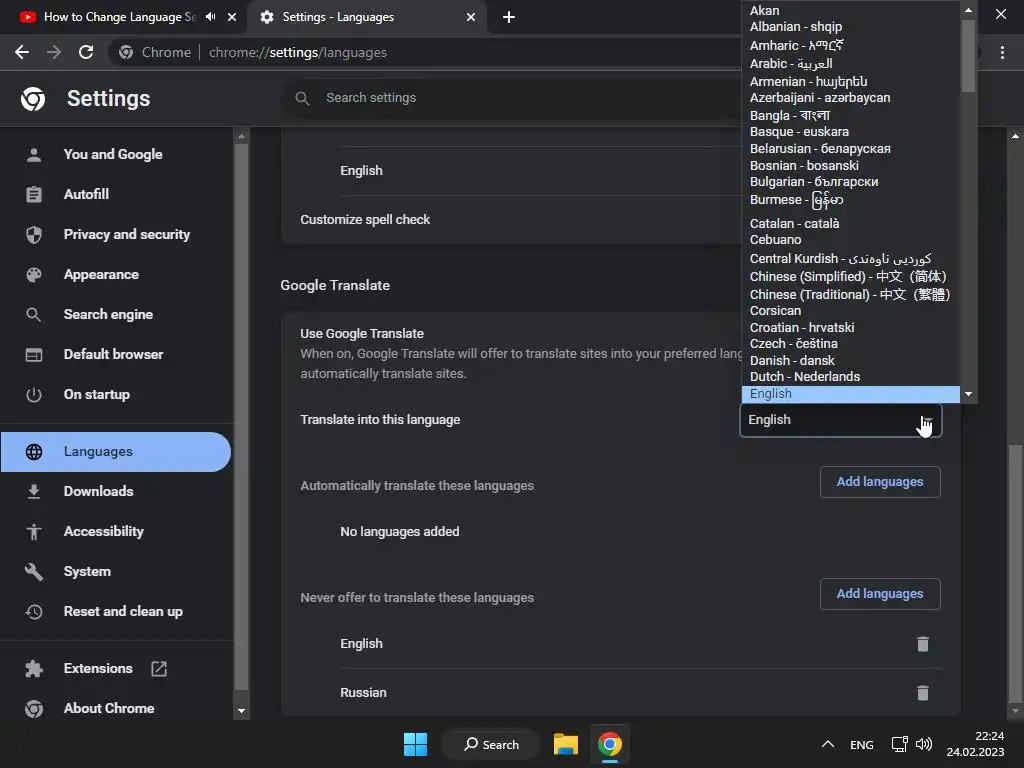Click the System wrench icon
Screen dimensions: 1024x768
pyautogui.click(x=33, y=571)
